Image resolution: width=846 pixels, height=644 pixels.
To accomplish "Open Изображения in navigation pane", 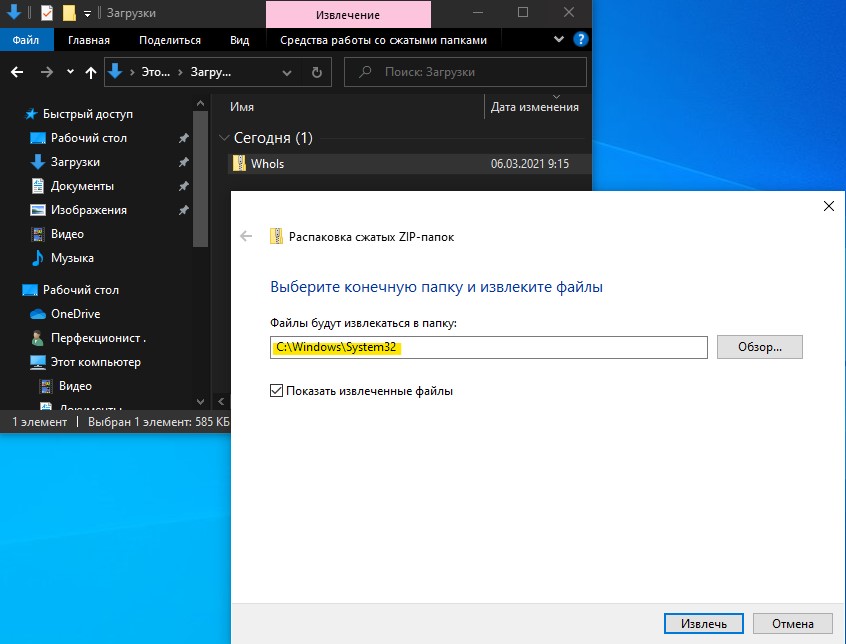I will [x=88, y=210].
